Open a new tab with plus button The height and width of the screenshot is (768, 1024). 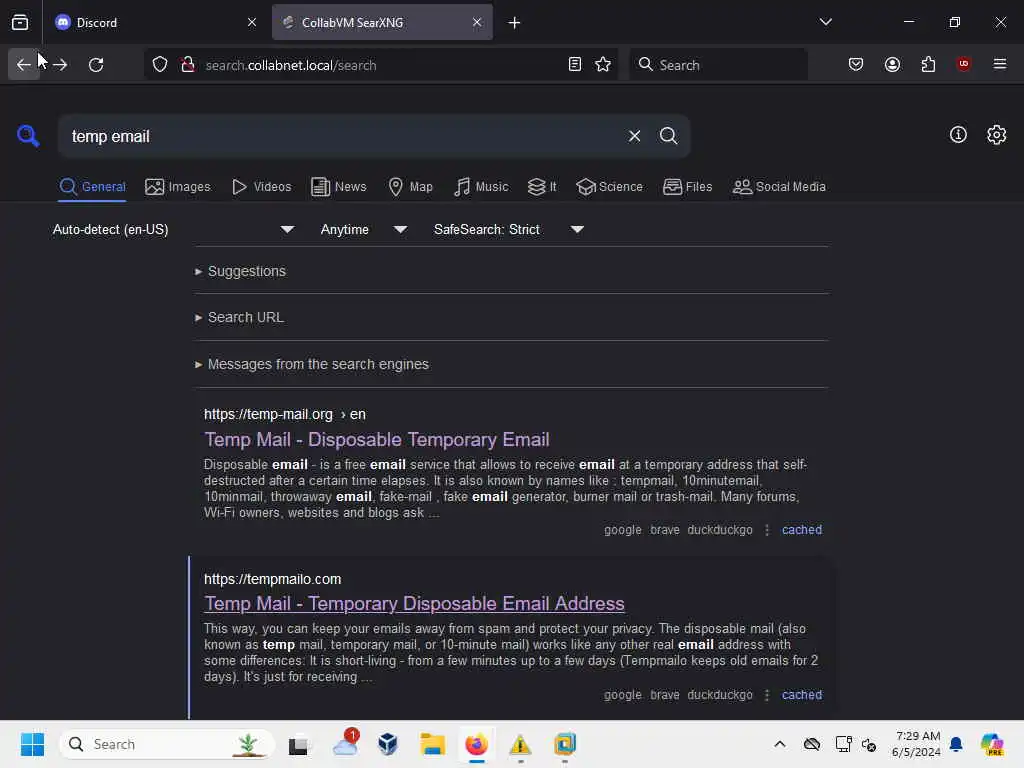[x=515, y=23]
